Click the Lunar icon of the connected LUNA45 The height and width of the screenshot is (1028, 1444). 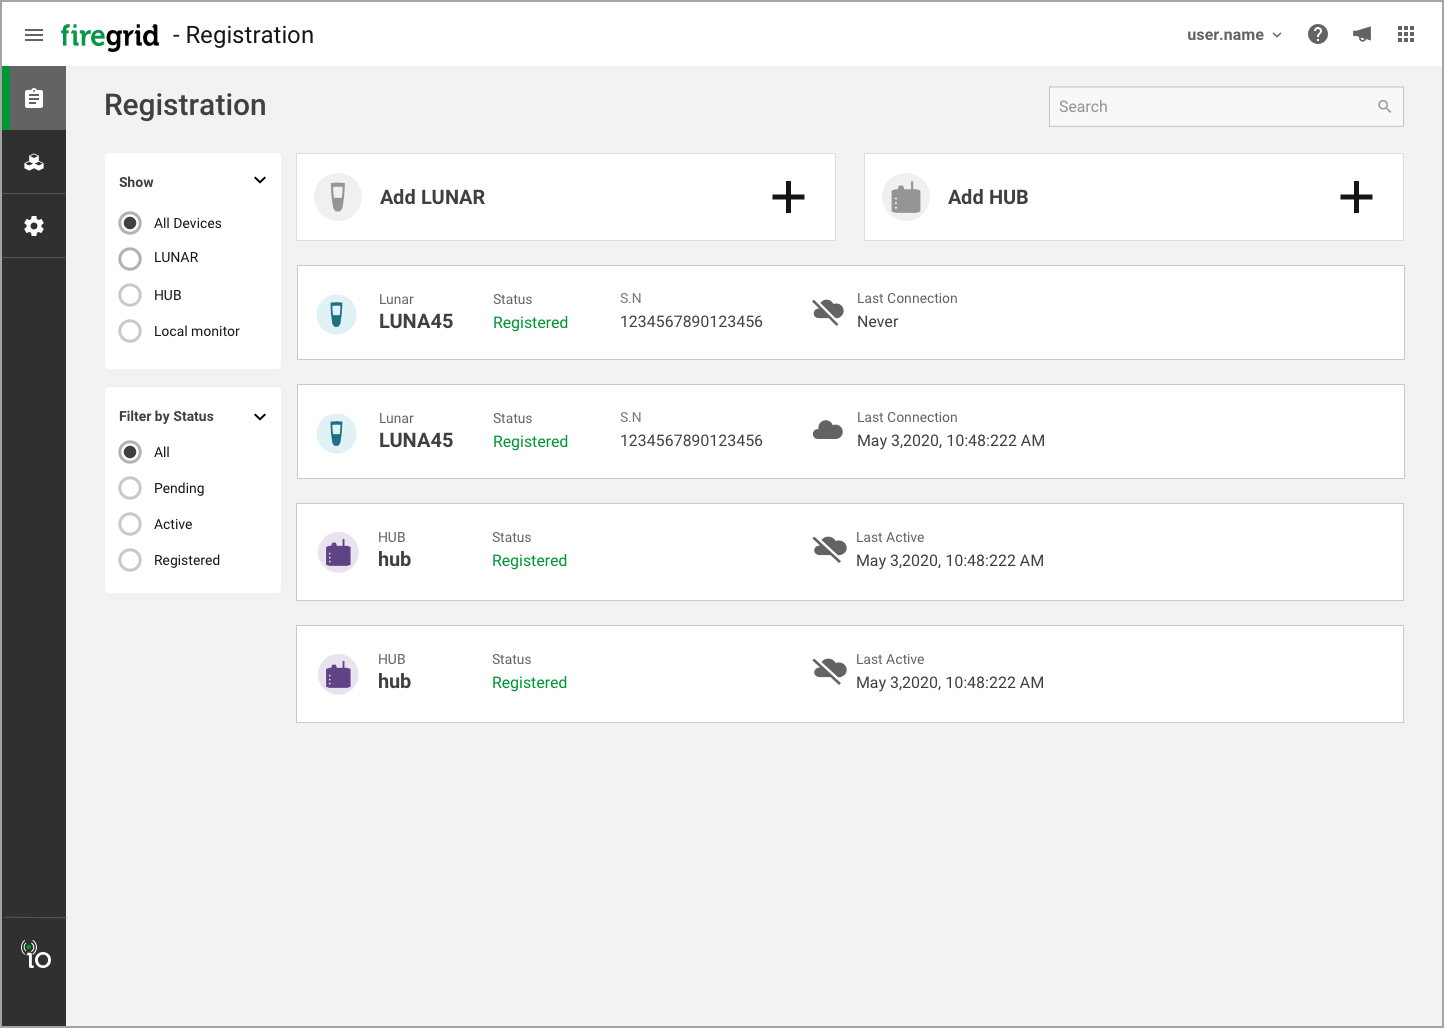[336, 433]
